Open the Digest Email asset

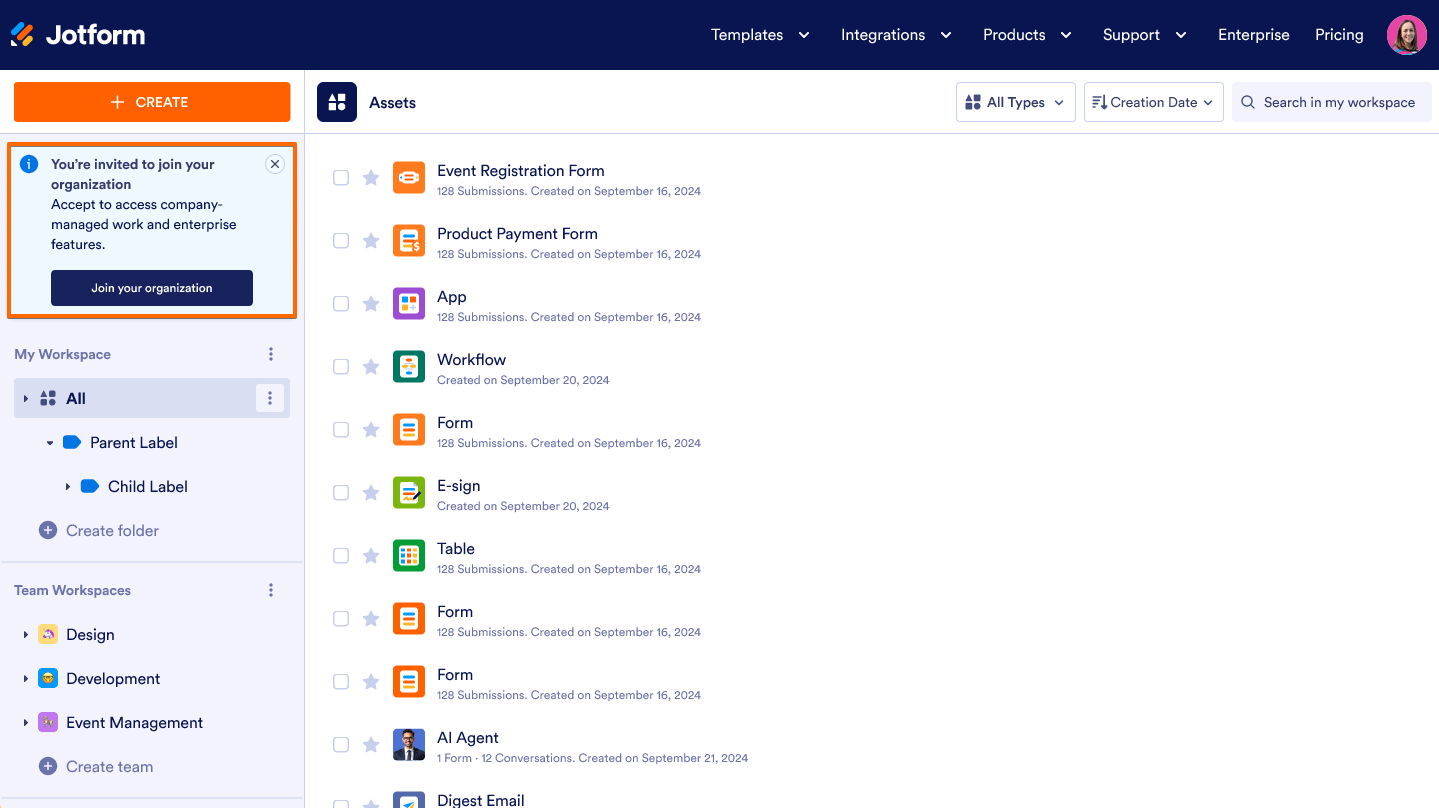point(481,800)
